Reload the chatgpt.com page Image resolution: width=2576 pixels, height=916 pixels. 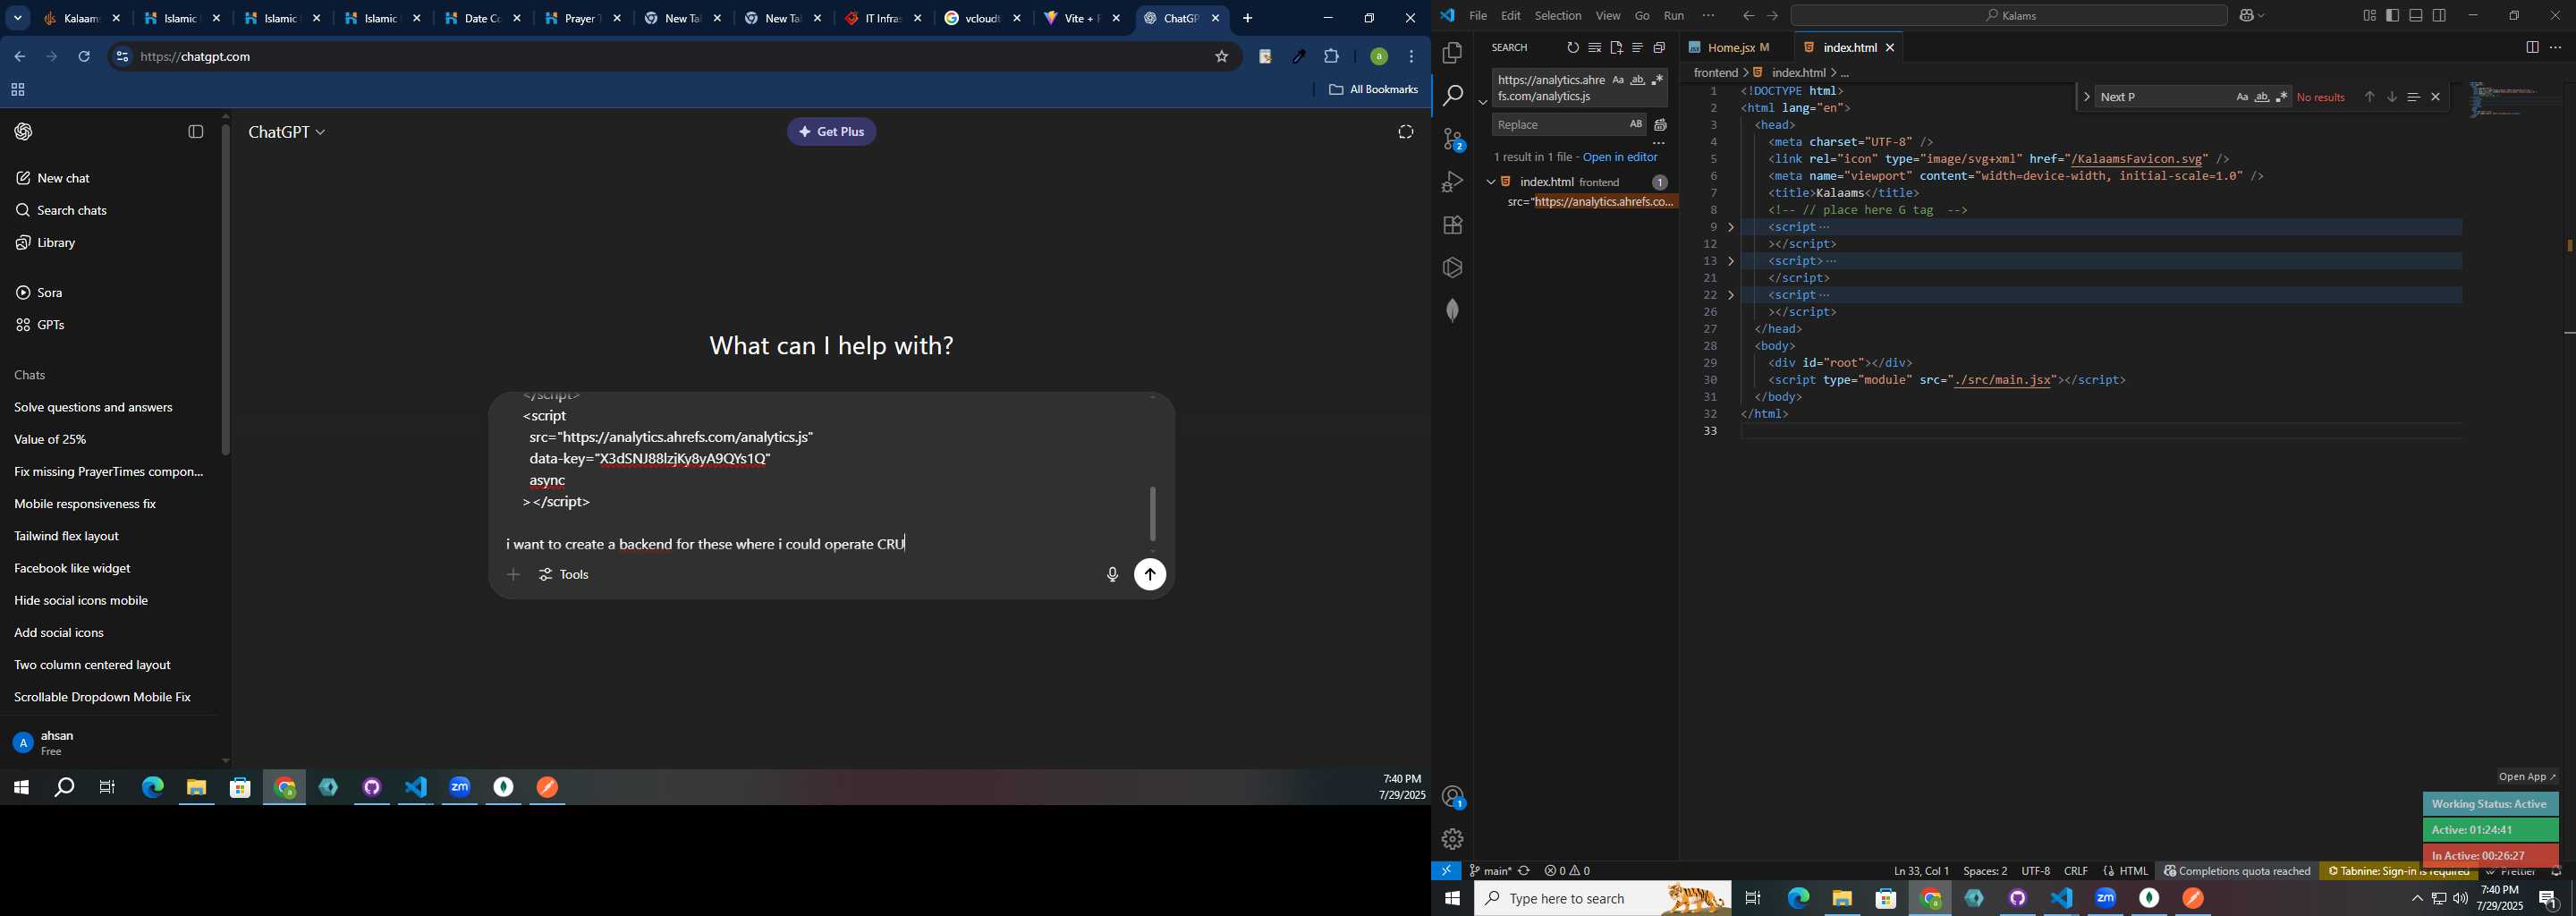[x=84, y=57]
